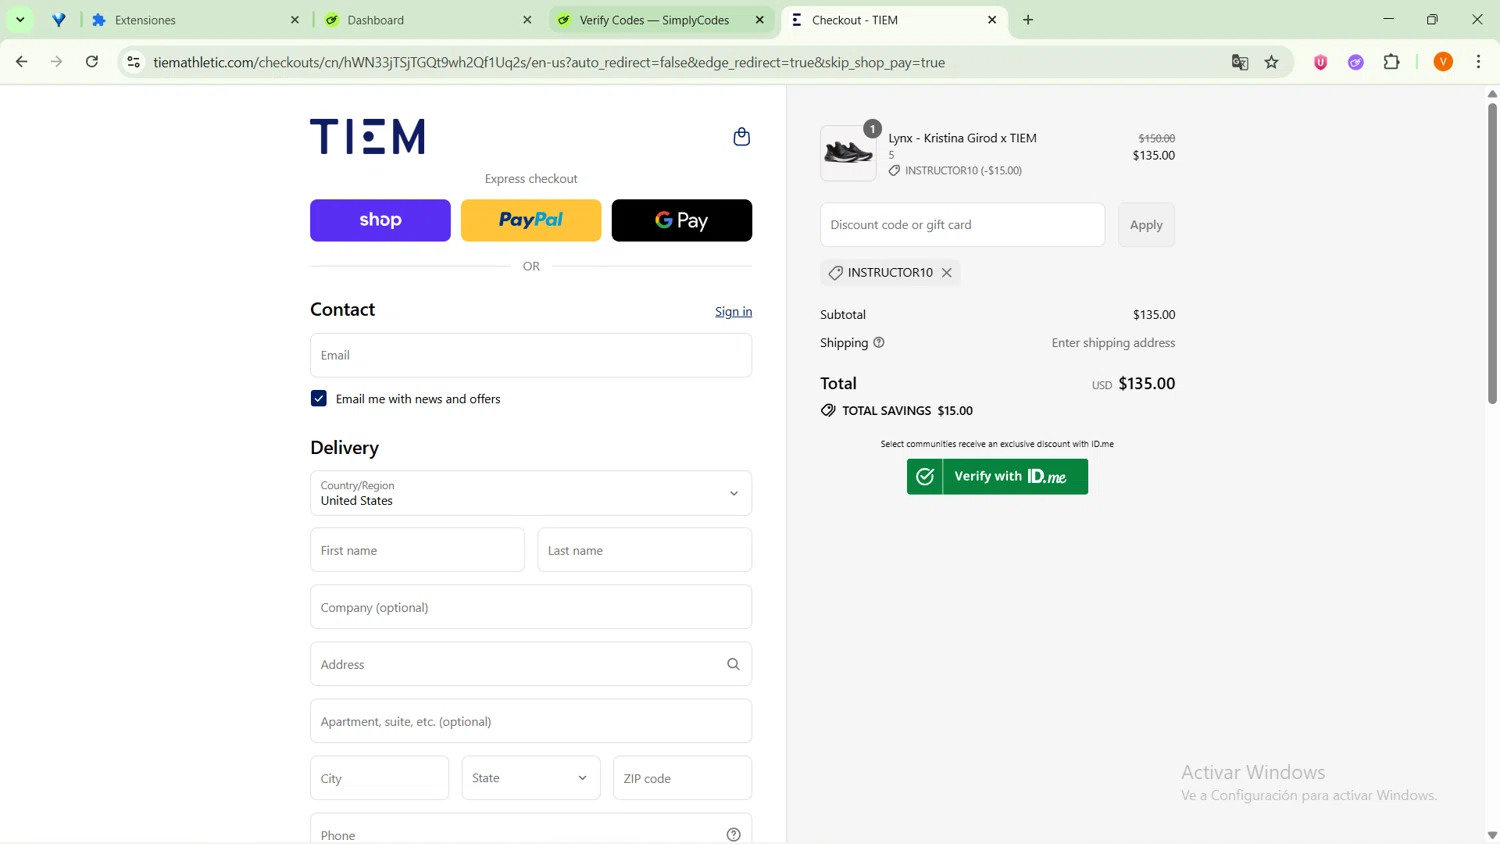Click the TOTAL SAVINGS $15.00 text
The width and height of the screenshot is (1500, 844).
pos(907,411)
